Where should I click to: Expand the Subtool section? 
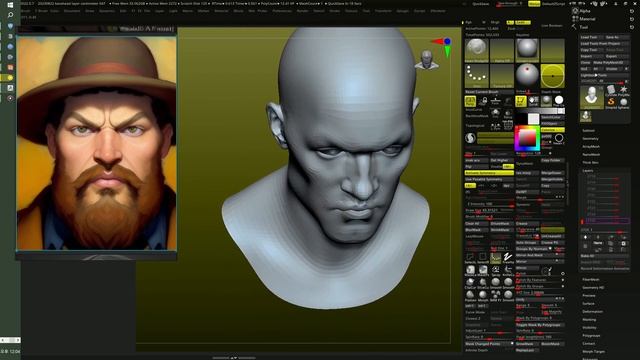click(588, 131)
